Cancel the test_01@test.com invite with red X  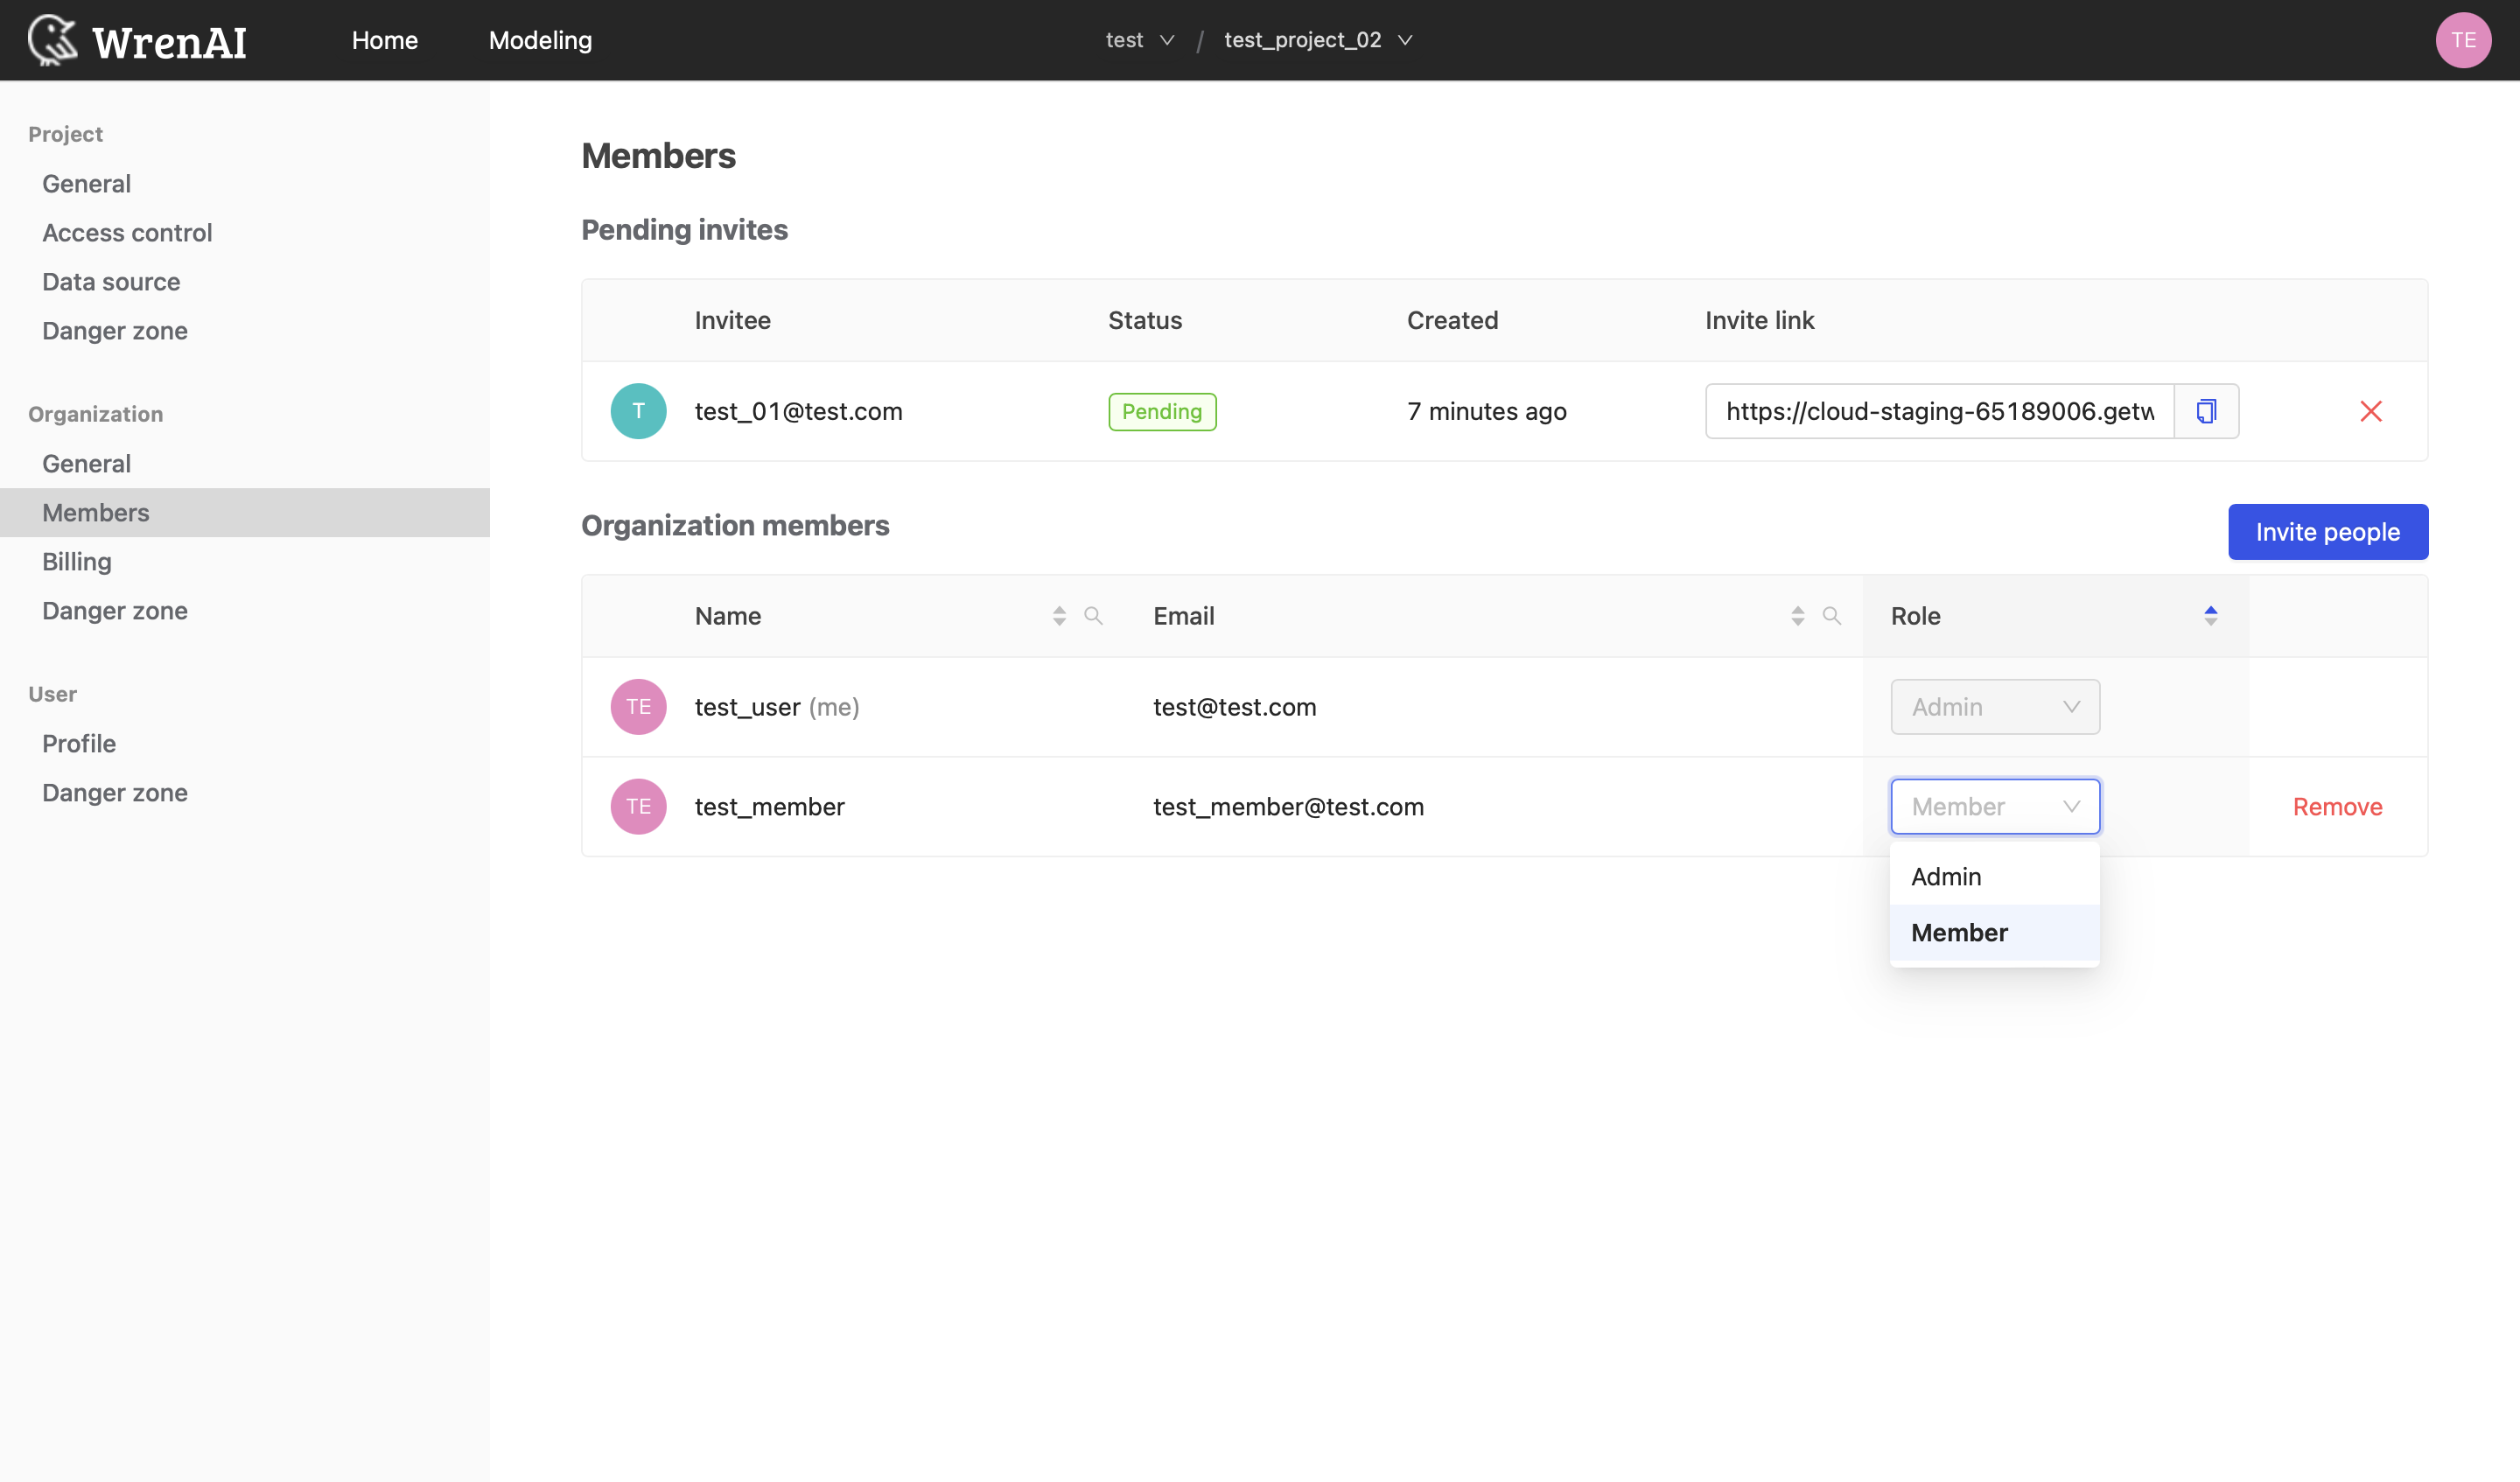pyautogui.click(x=2370, y=411)
